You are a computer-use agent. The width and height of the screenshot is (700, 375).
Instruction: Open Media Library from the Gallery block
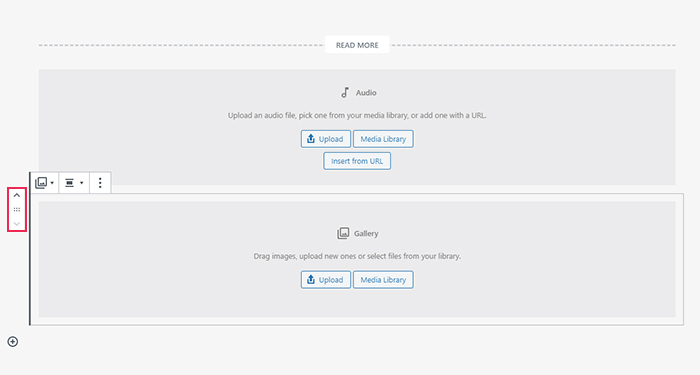383,280
